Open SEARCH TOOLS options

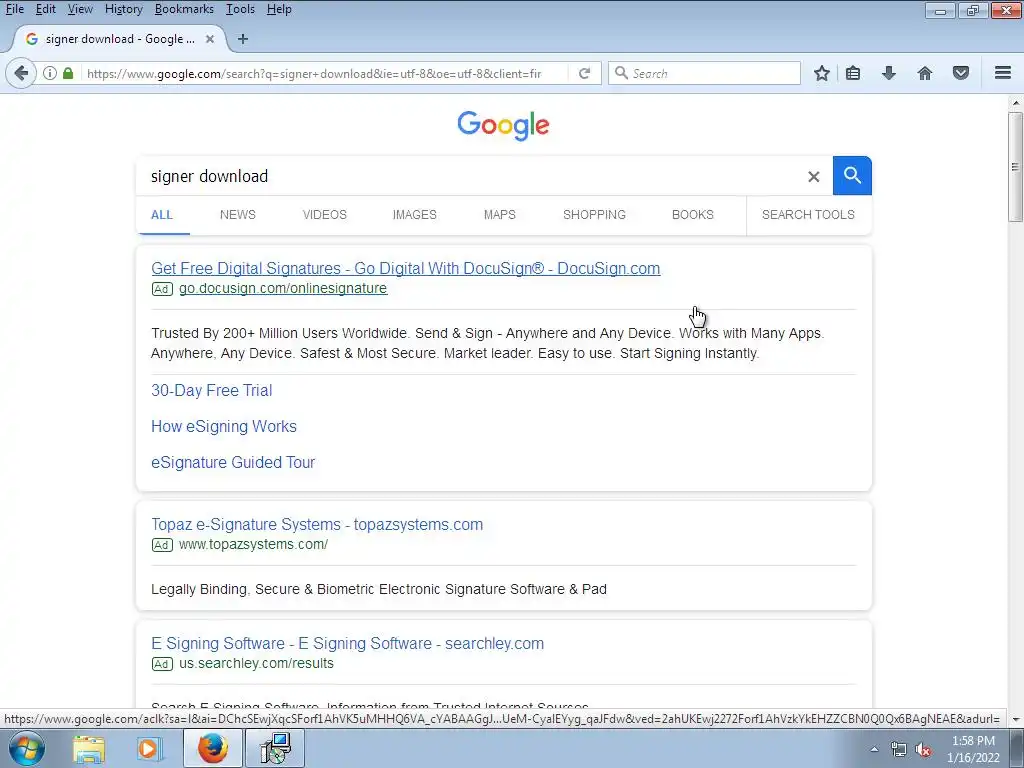pyautogui.click(x=808, y=215)
